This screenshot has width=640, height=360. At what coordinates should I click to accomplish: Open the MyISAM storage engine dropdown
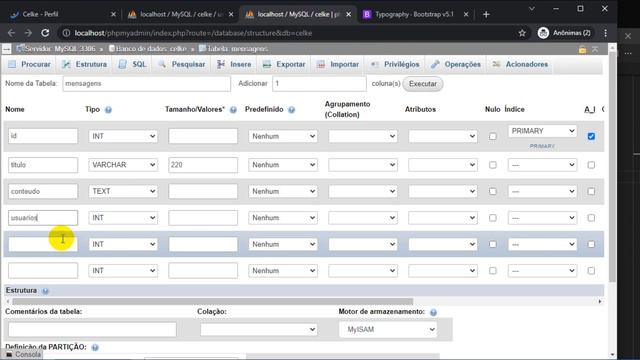pos(388,329)
